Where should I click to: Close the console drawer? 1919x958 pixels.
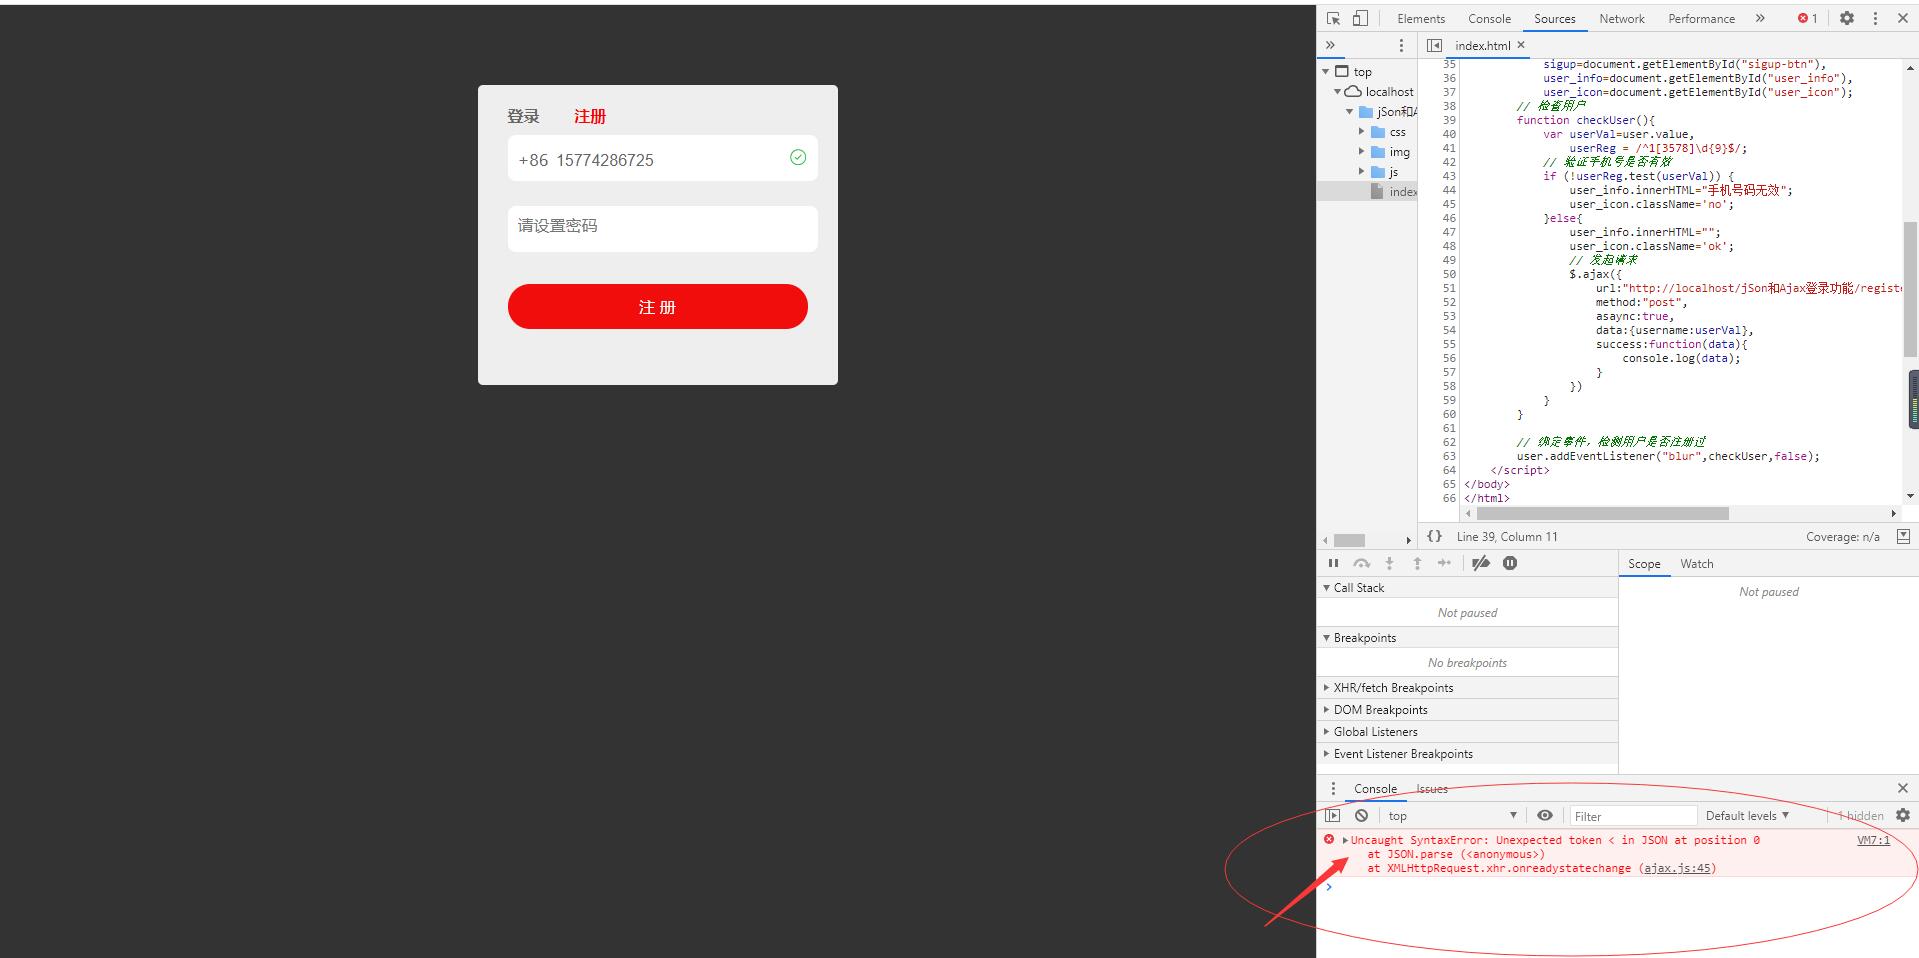click(x=1903, y=788)
